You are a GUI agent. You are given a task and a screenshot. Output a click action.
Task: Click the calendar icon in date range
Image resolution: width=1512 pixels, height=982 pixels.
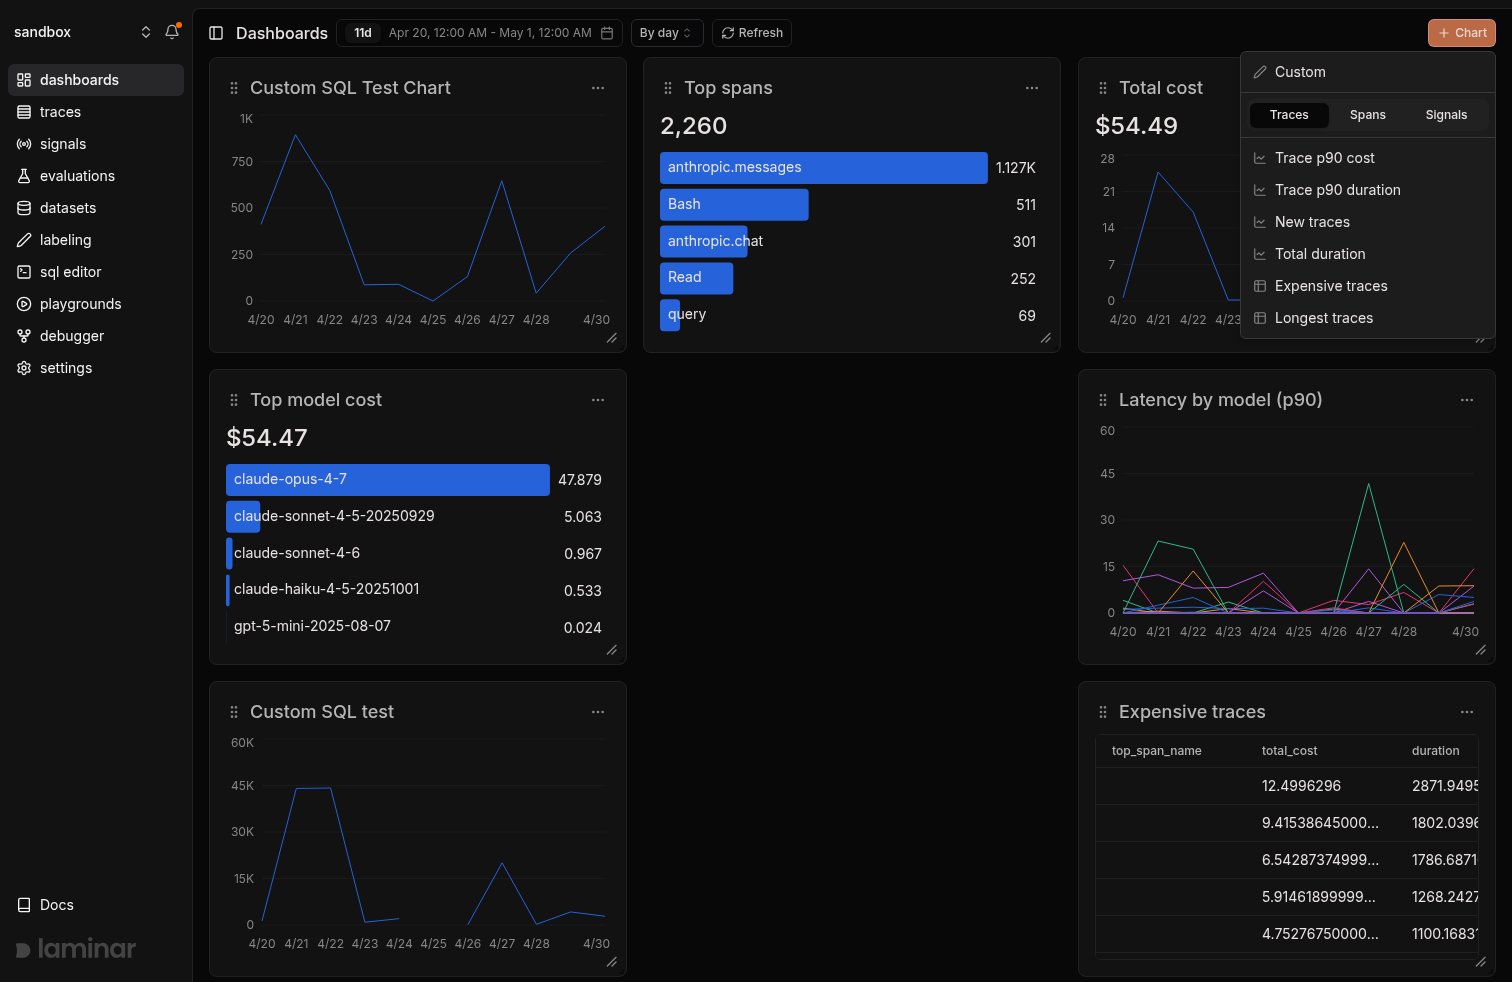pyautogui.click(x=607, y=33)
